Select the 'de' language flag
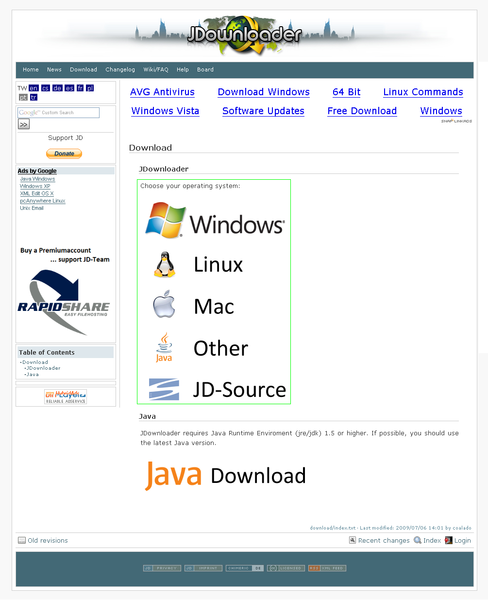This screenshot has width=488, height=600. click(x=57, y=88)
